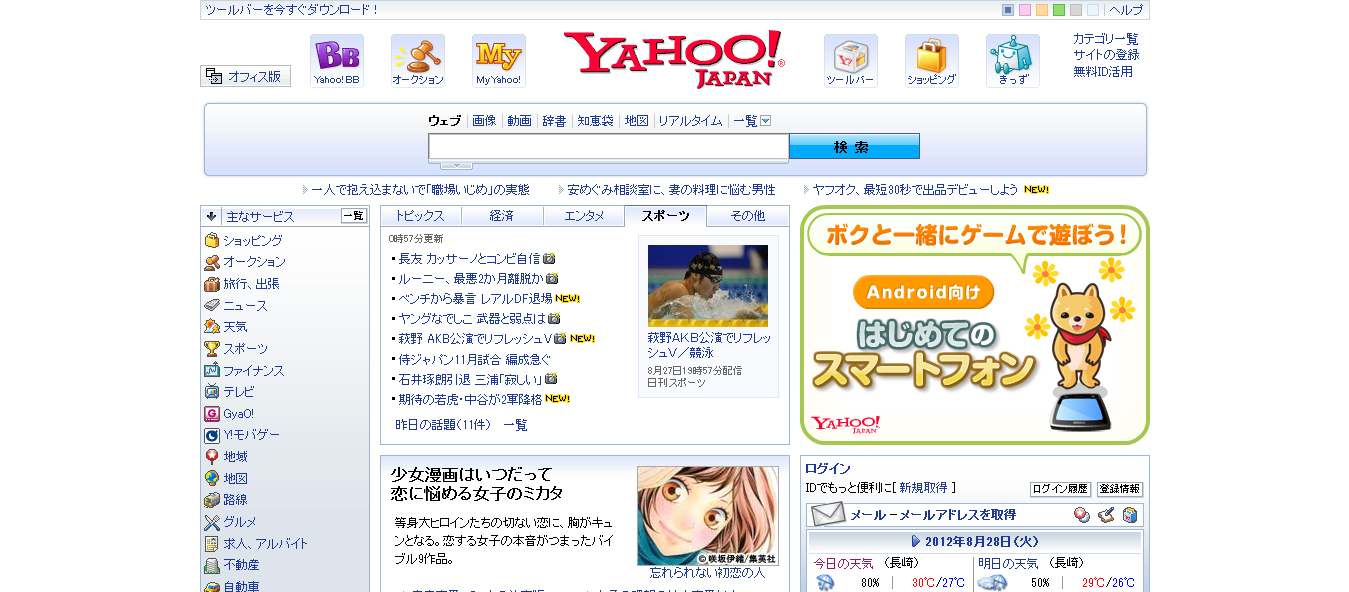Click the 検索 search button

[854, 147]
